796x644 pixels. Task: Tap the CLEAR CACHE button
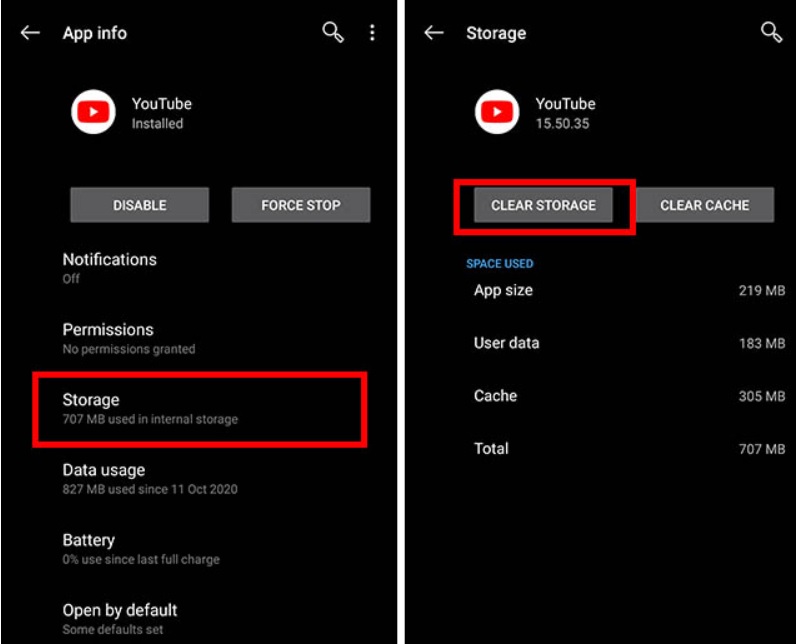705,205
